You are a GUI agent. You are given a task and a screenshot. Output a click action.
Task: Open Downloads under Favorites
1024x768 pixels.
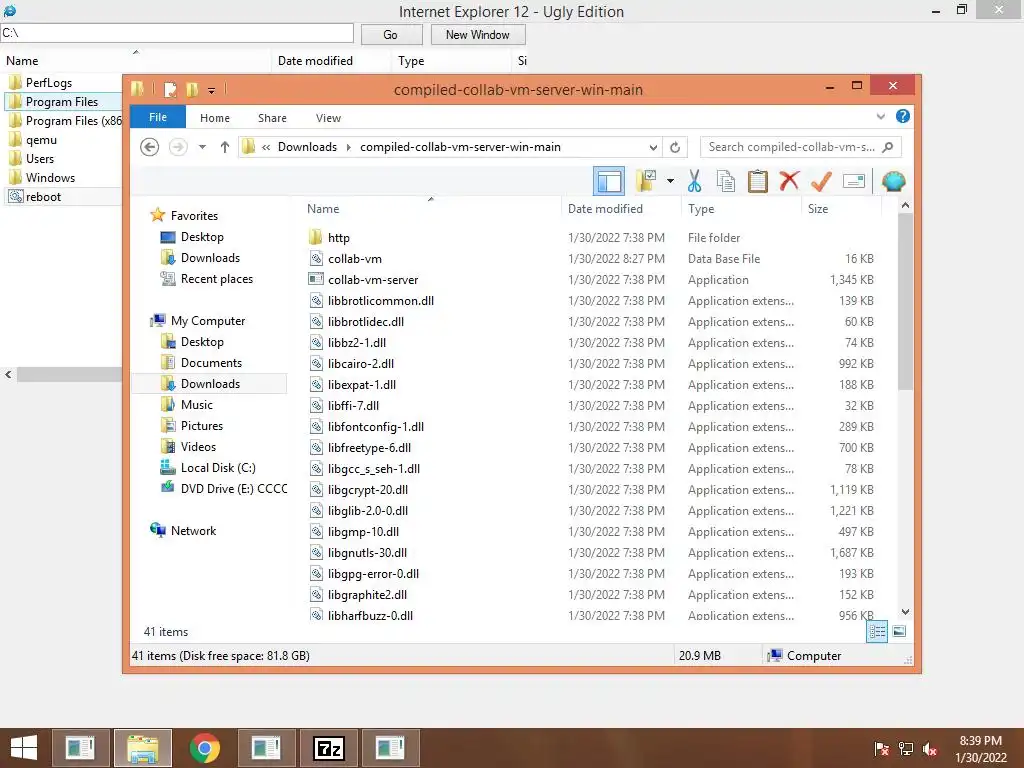coord(210,257)
